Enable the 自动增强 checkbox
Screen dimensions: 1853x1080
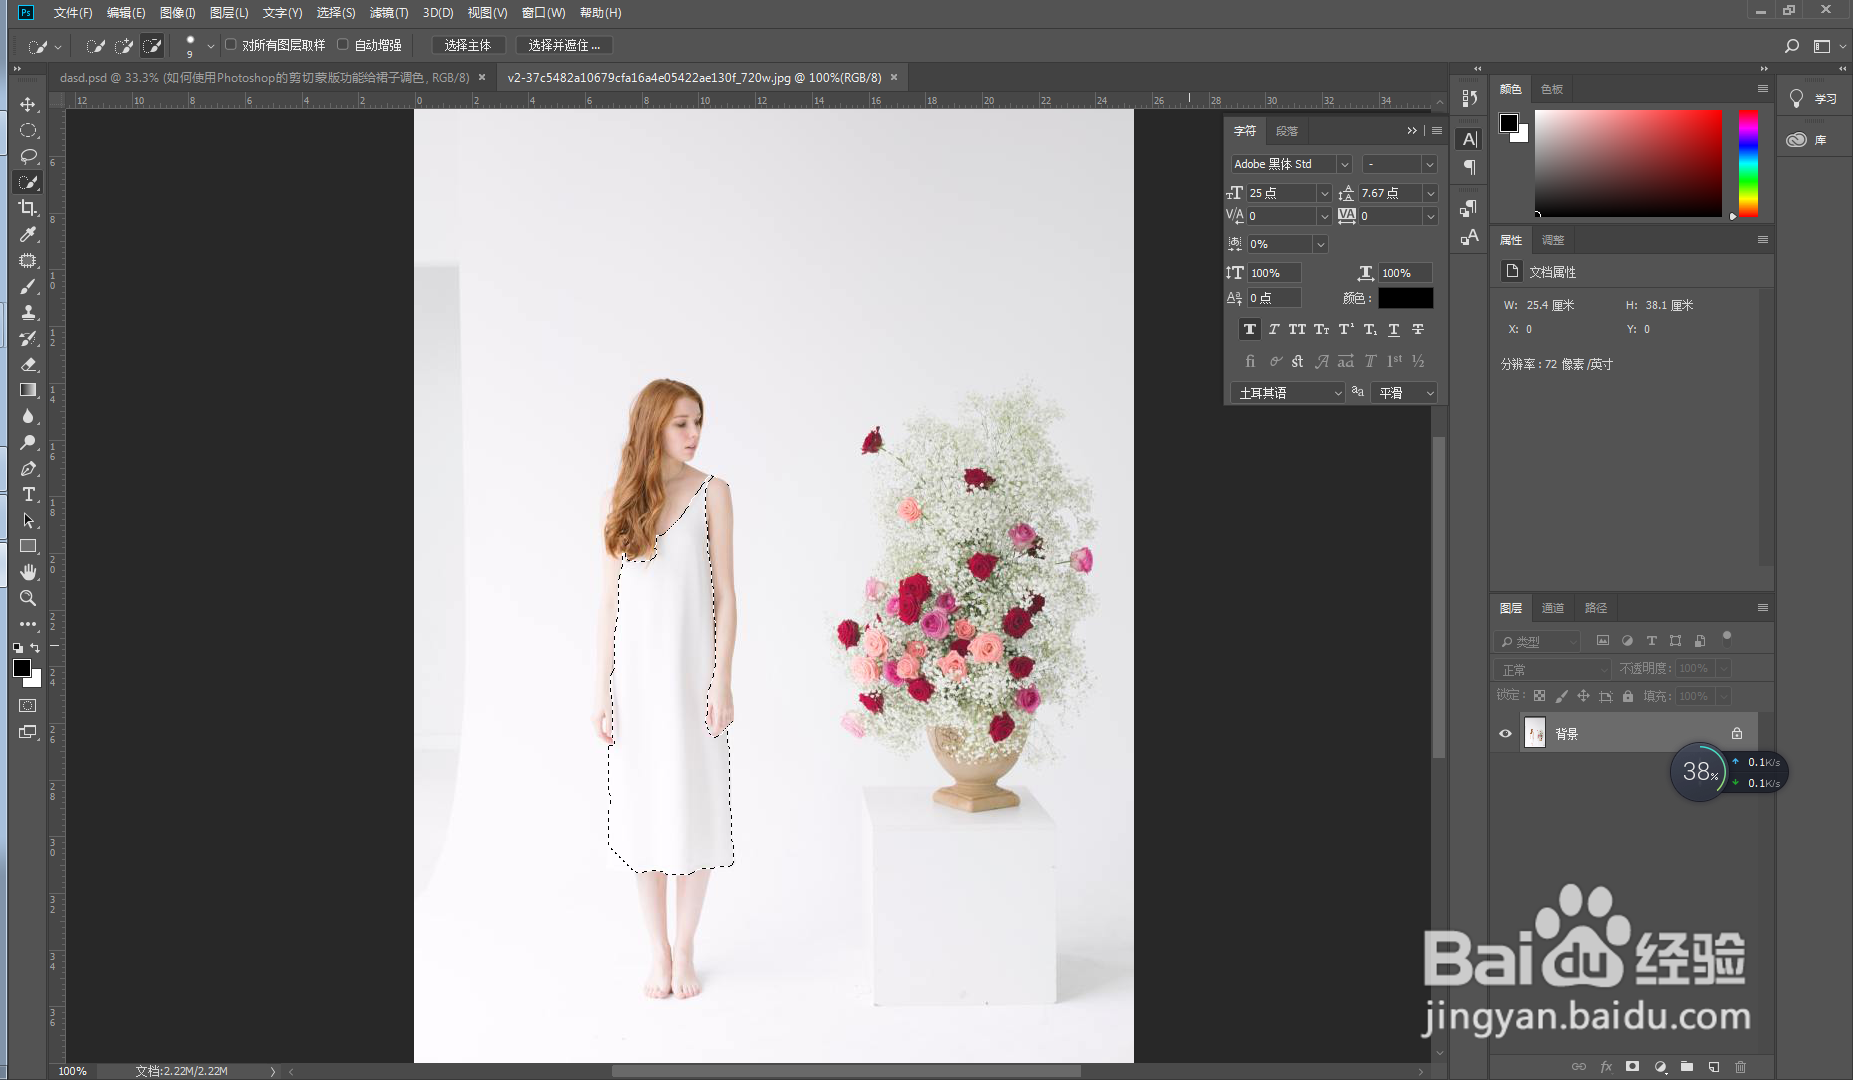coord(343,45)
